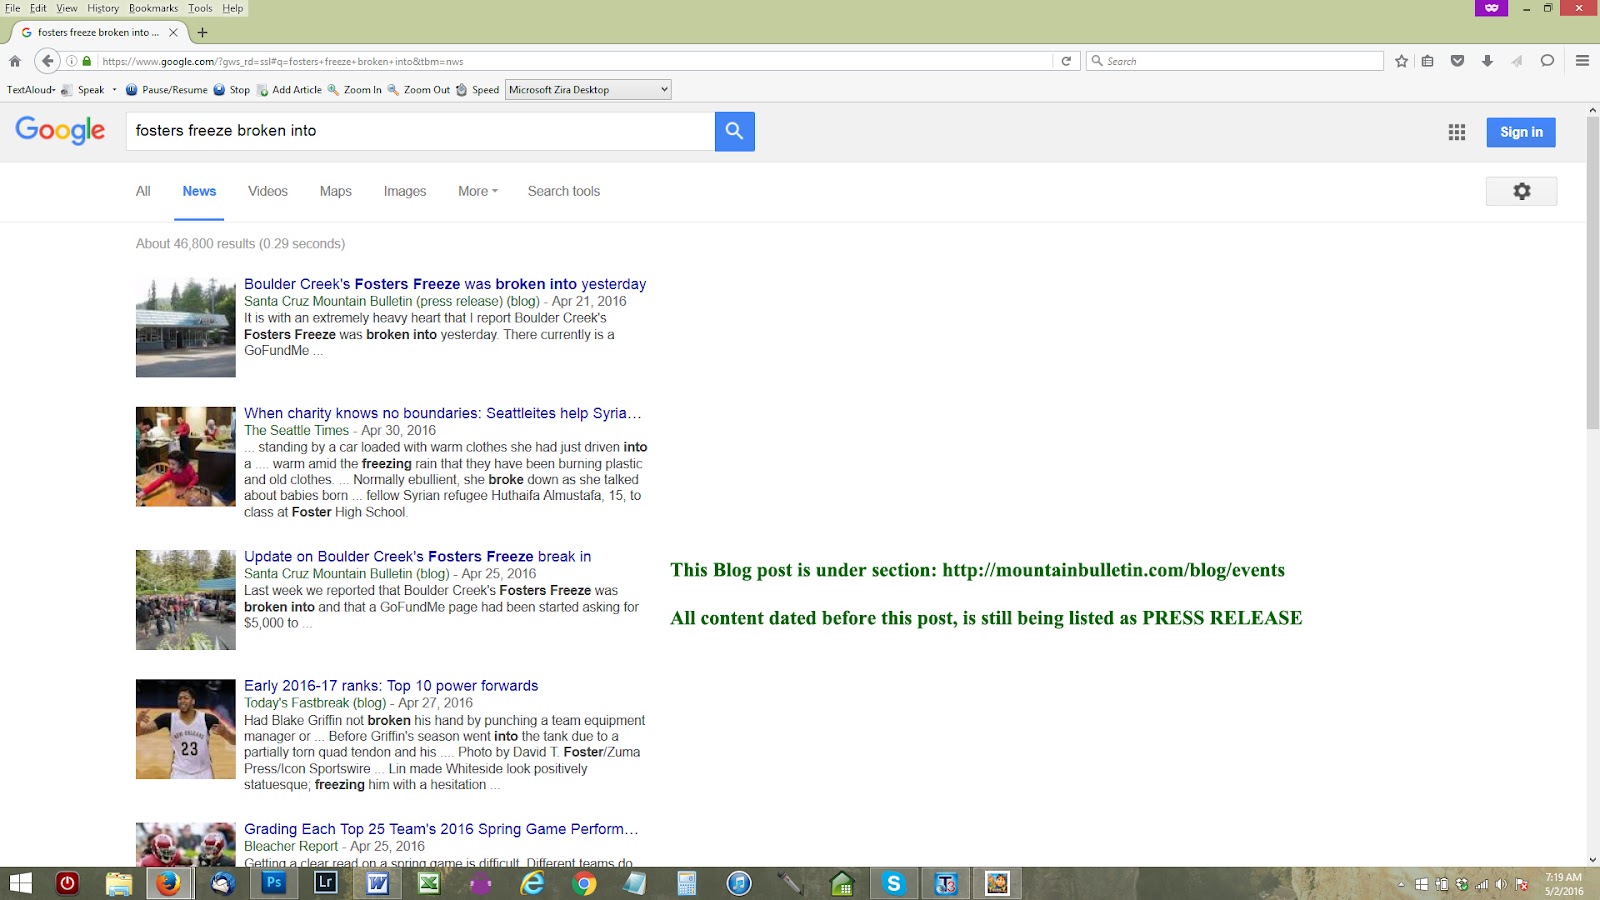Click TextAloud Pause/Resume
The image size is (1600, 900).
point(166,90)
